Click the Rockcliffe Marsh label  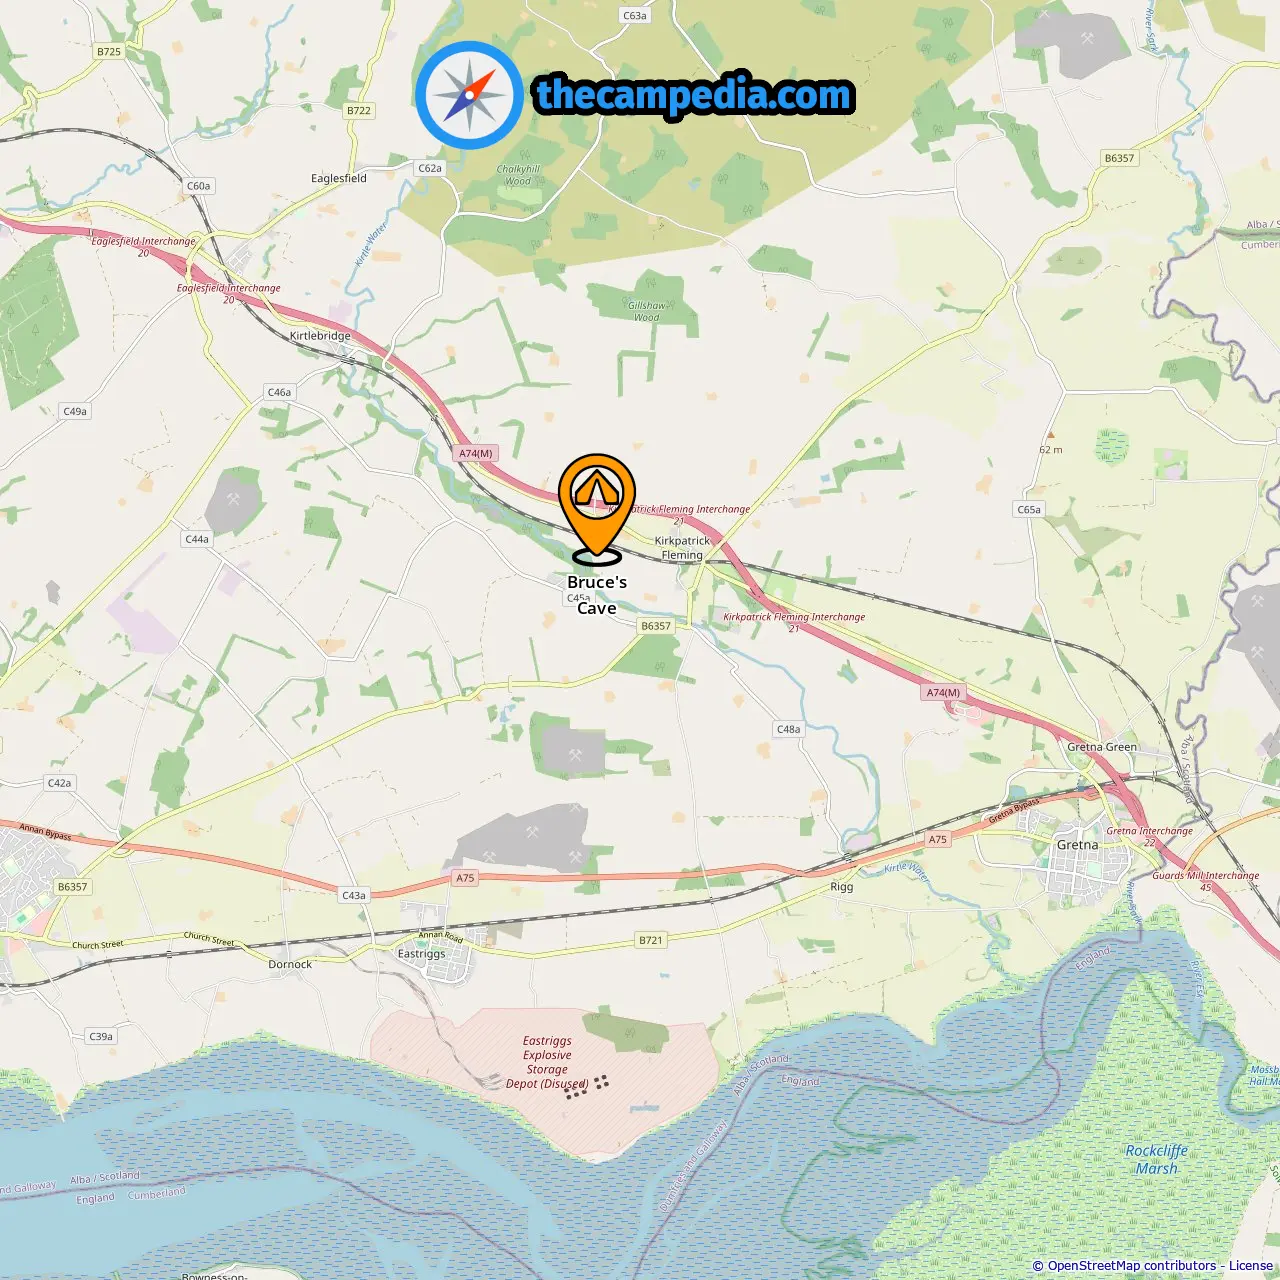[x=1157, y=1159]
